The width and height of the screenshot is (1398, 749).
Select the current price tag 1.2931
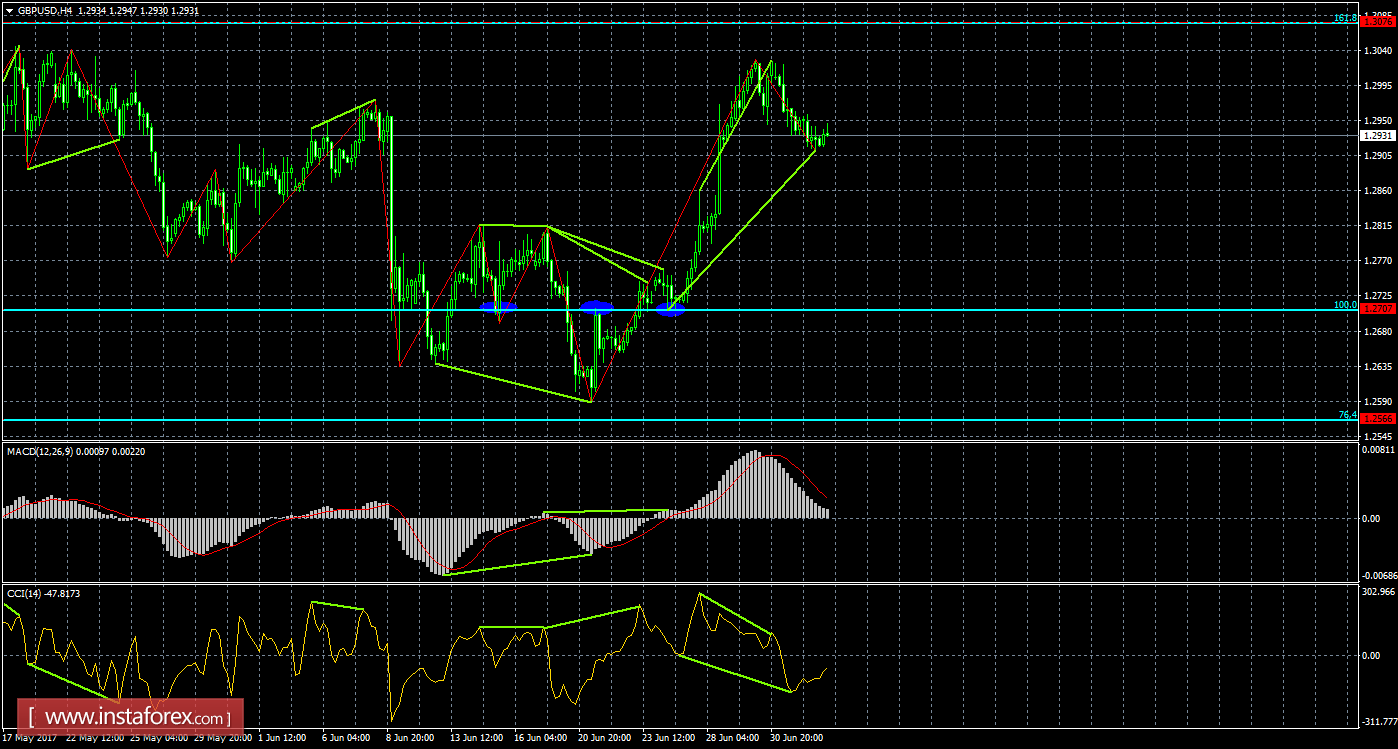1376,137
